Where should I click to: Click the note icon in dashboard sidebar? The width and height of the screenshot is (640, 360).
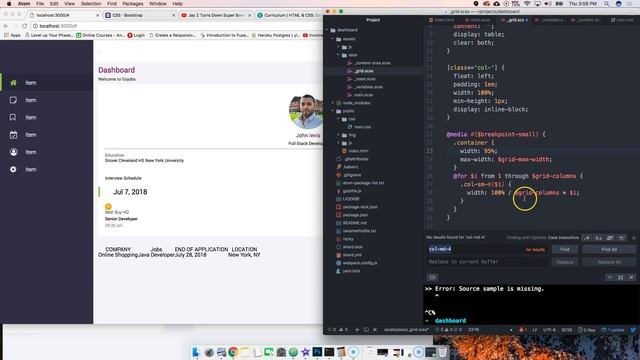click(13, 100)
